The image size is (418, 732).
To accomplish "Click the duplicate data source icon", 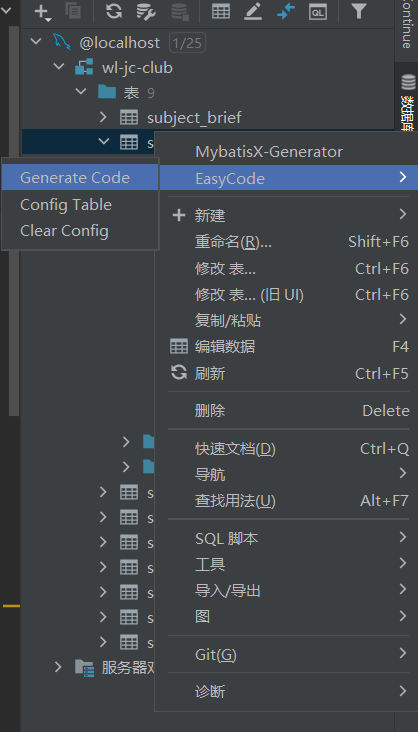I will tap(73, 10).
